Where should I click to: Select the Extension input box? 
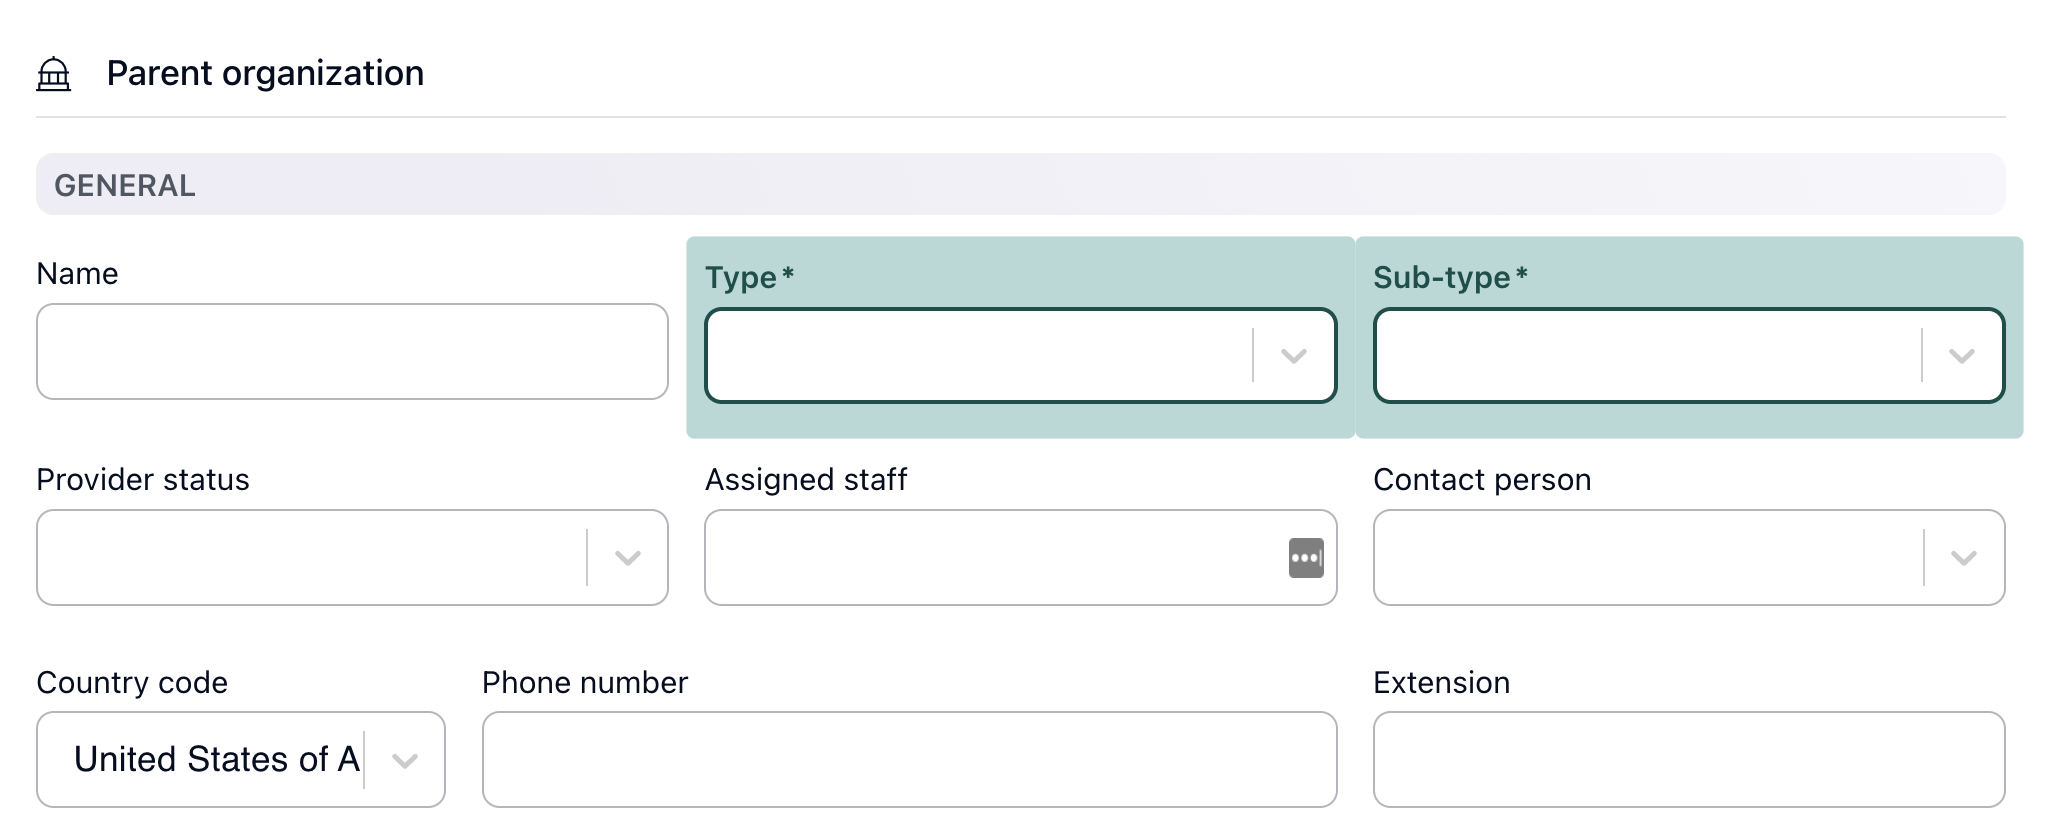[1689, 760]
